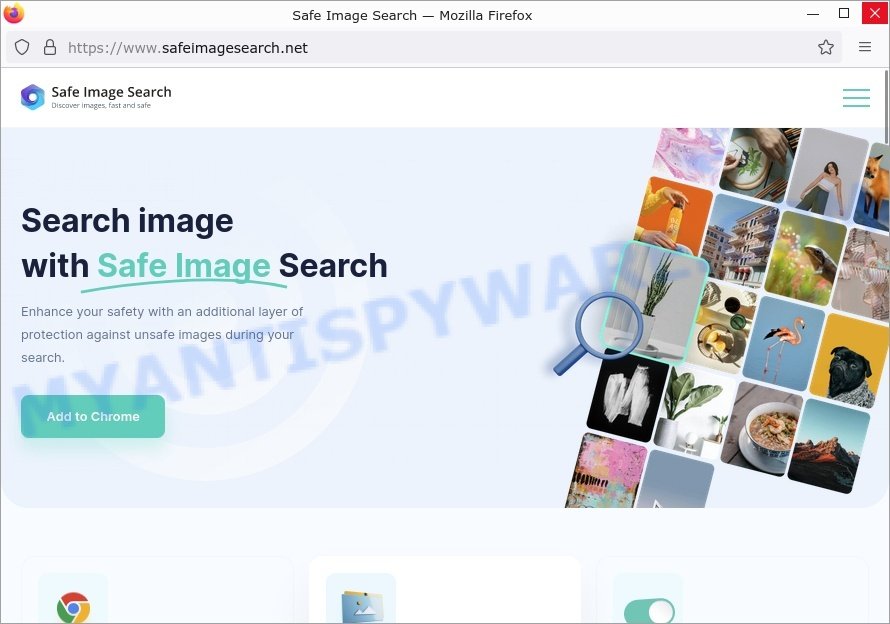Click the magnifying glass graphic
890x624 pixels.
coord(598,333)
